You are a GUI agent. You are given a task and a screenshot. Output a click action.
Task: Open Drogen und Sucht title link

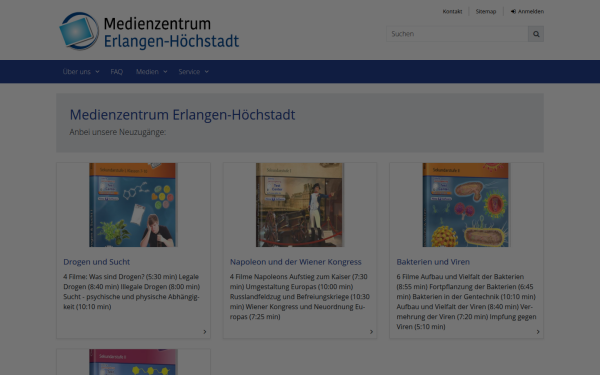pos(96,262)
